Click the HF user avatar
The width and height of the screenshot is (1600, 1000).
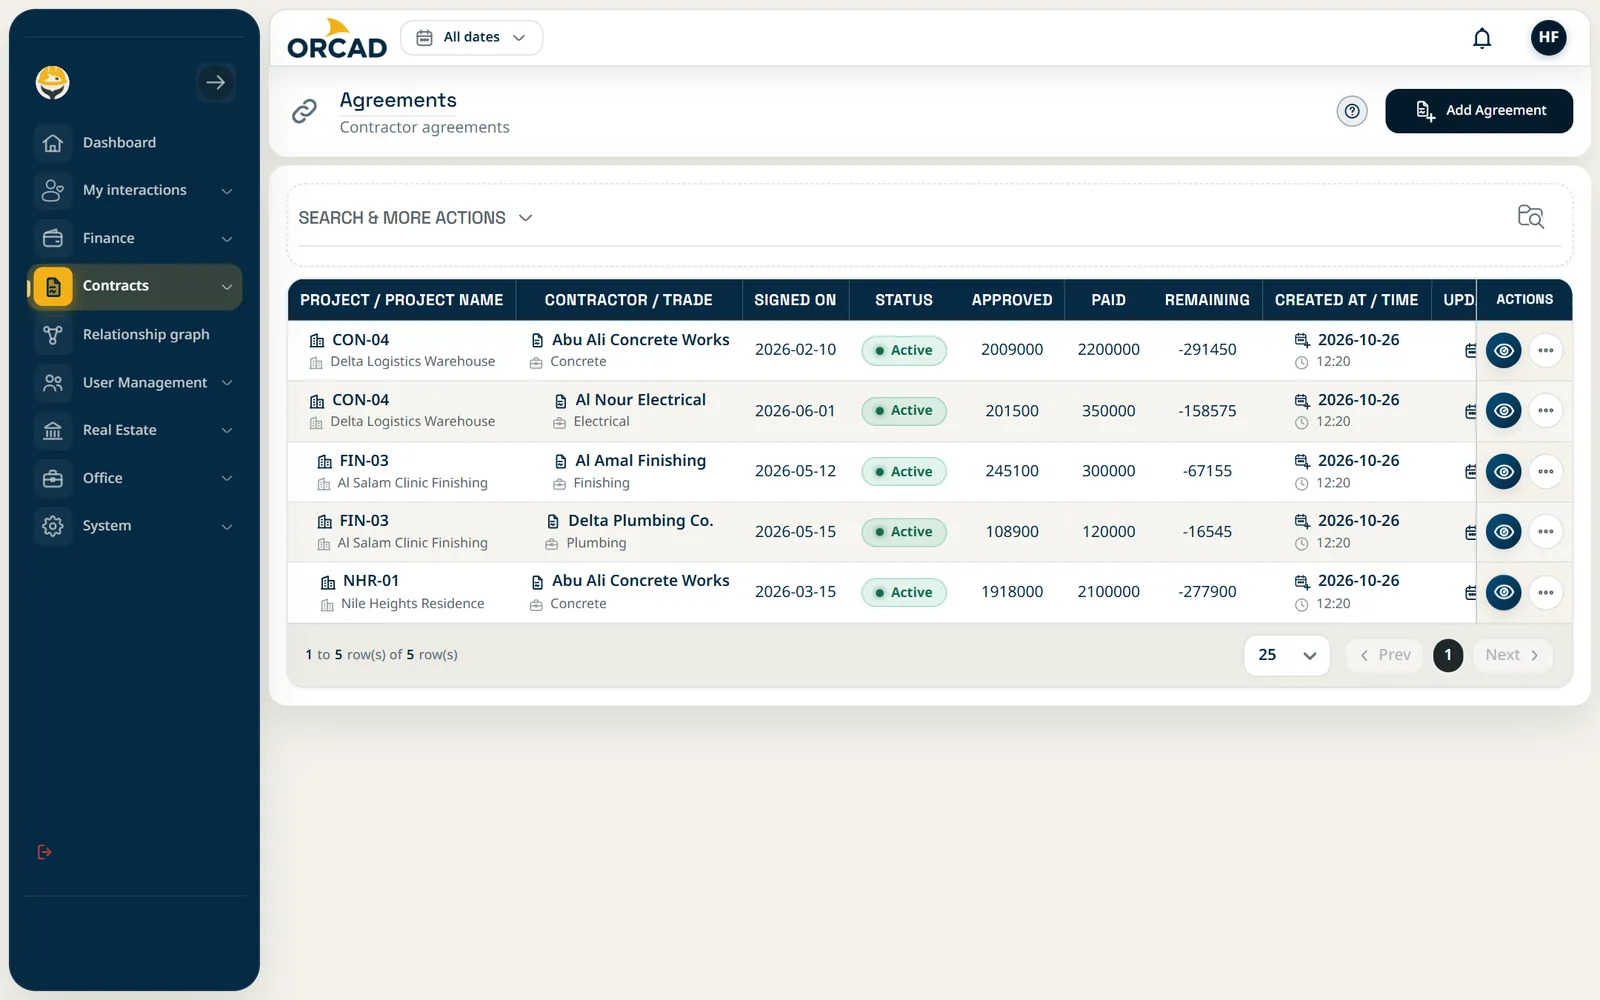1548,38
